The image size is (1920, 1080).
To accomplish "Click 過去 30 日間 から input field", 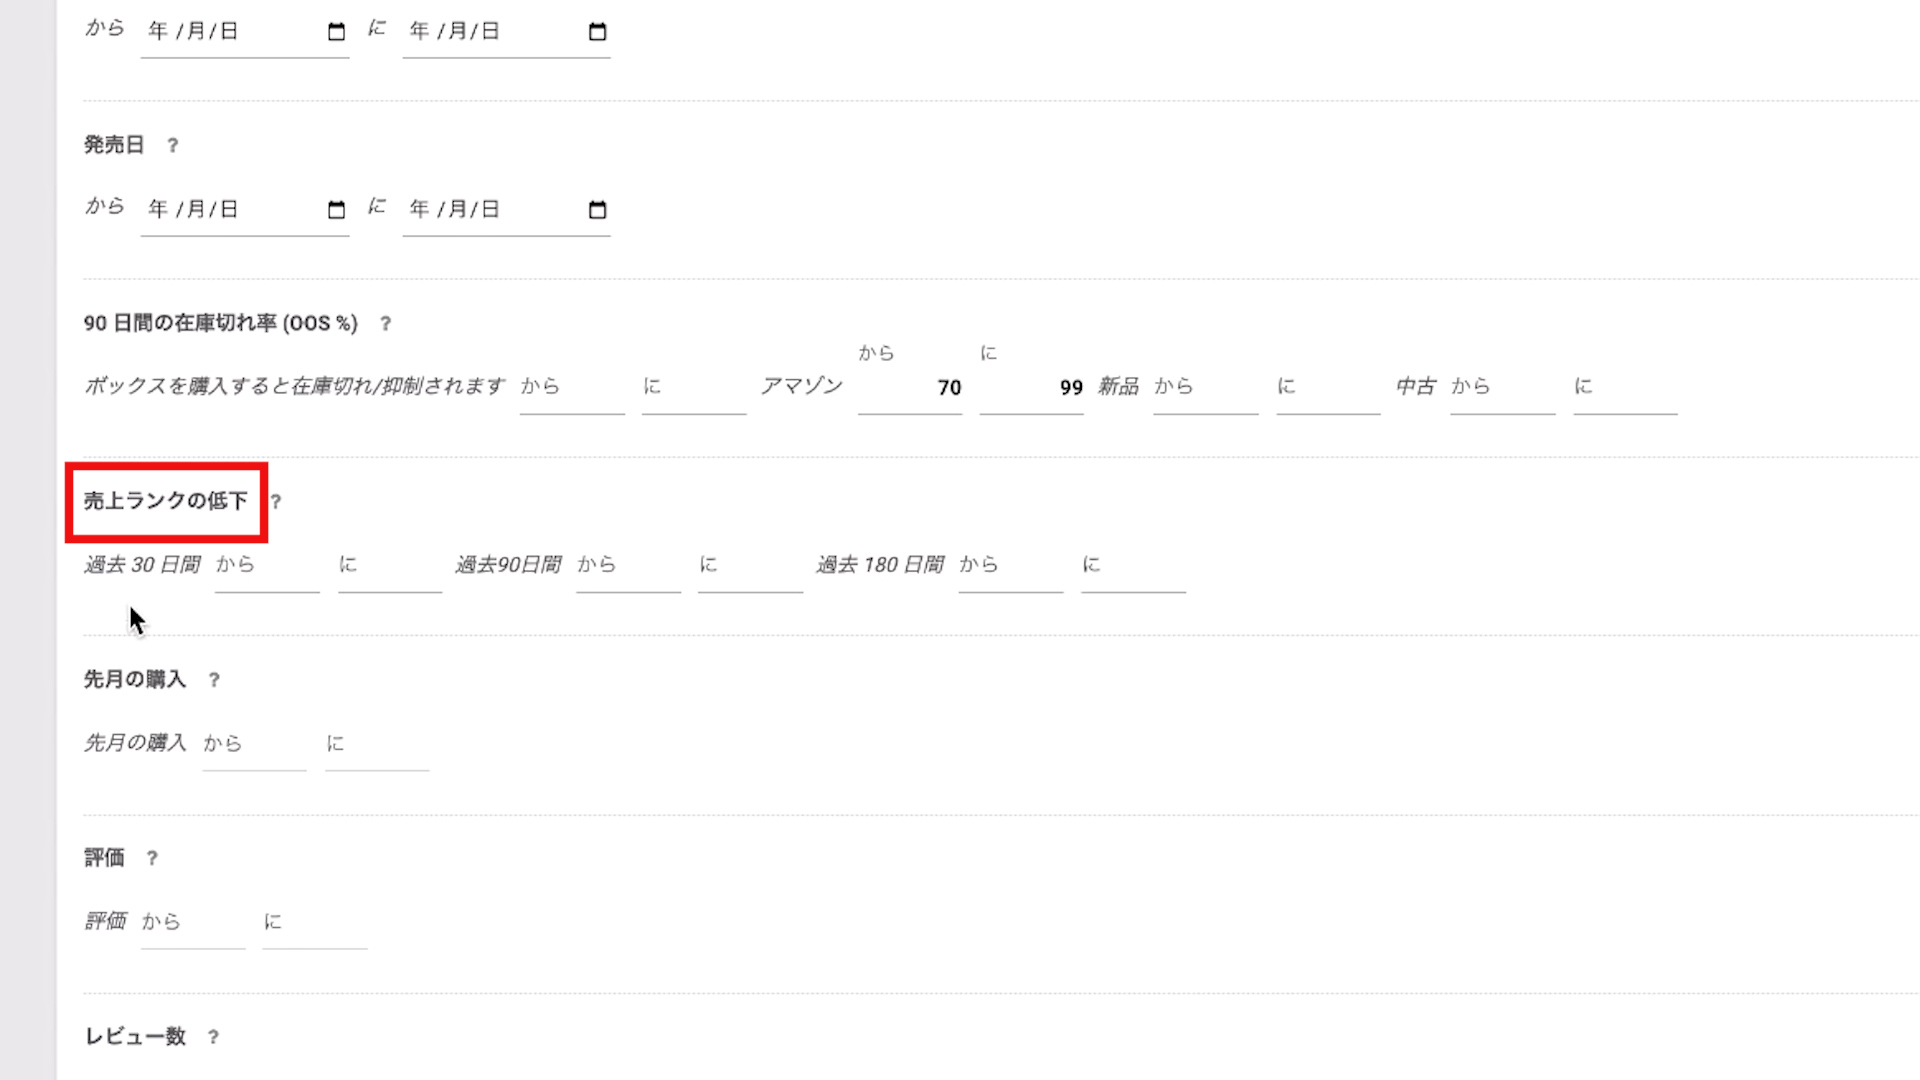I will point(267,566).
